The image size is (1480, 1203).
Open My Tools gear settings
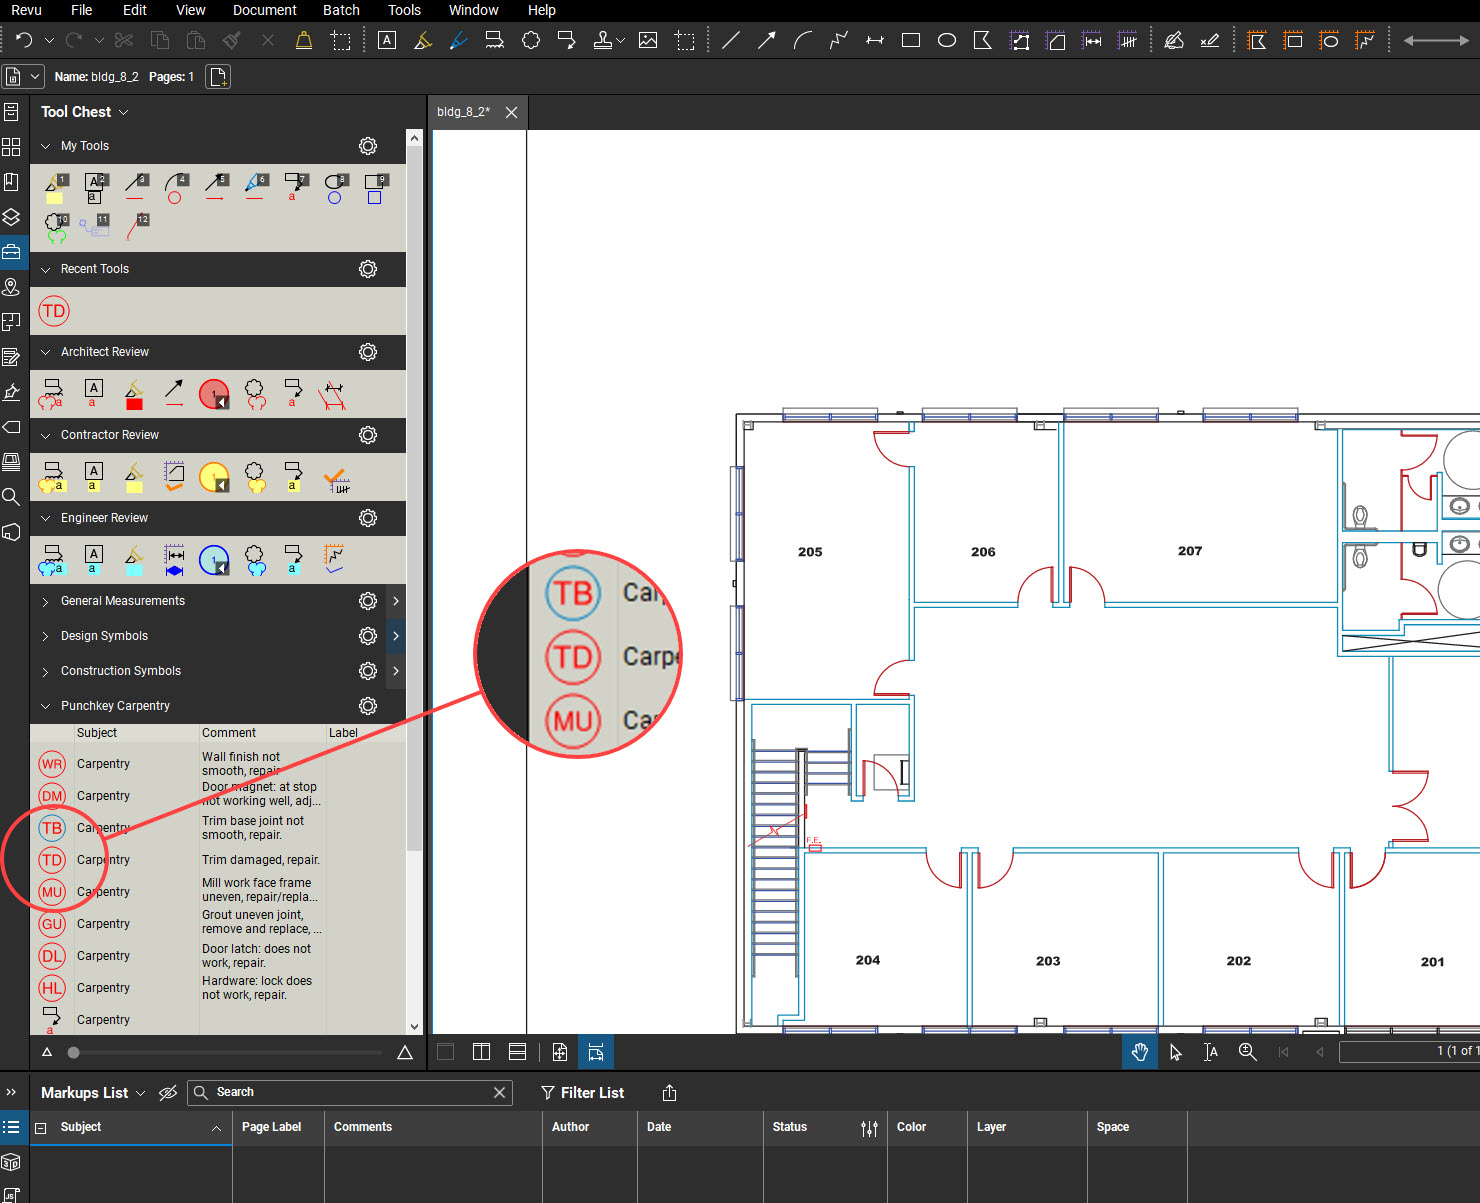tap(368, 146)
